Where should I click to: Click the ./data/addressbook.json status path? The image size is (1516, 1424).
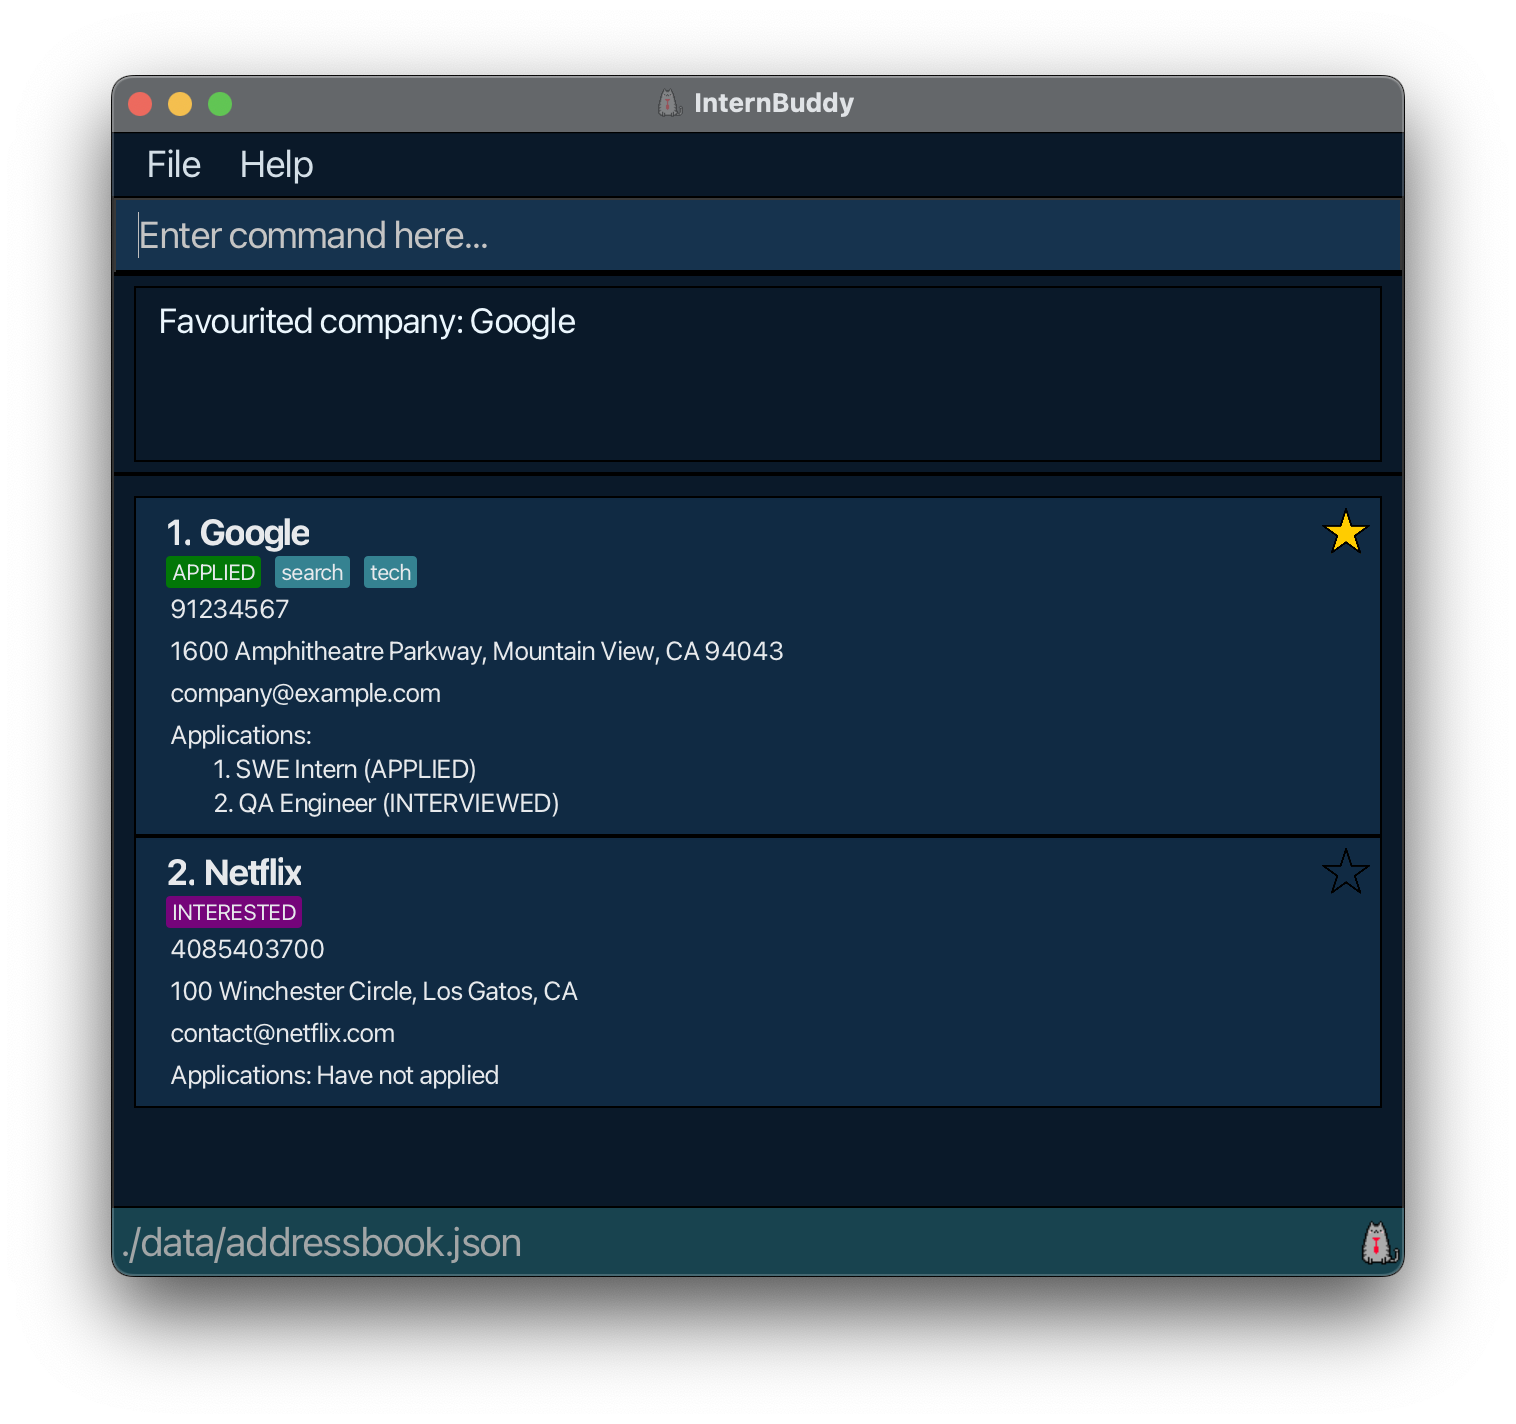click(x=321, y=1243)
